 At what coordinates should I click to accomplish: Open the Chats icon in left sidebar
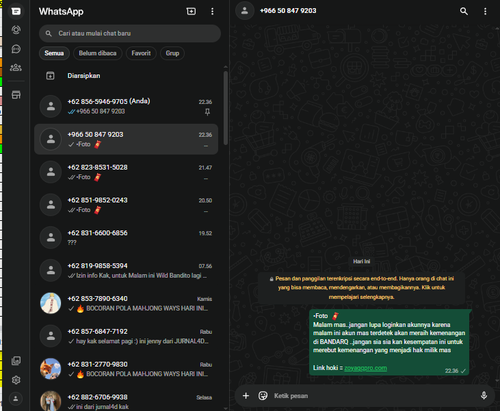[16, 11]
